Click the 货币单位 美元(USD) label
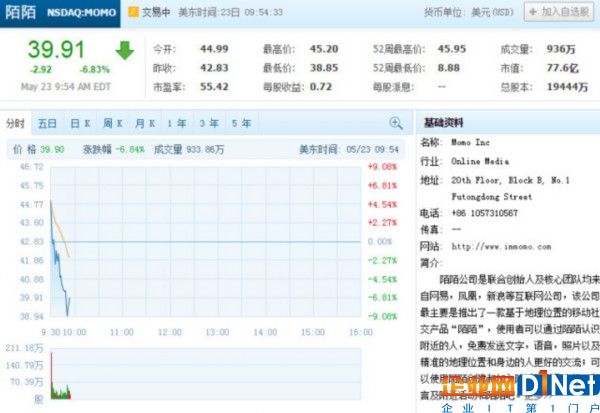600x413 pixels. (x=468, y=12)
